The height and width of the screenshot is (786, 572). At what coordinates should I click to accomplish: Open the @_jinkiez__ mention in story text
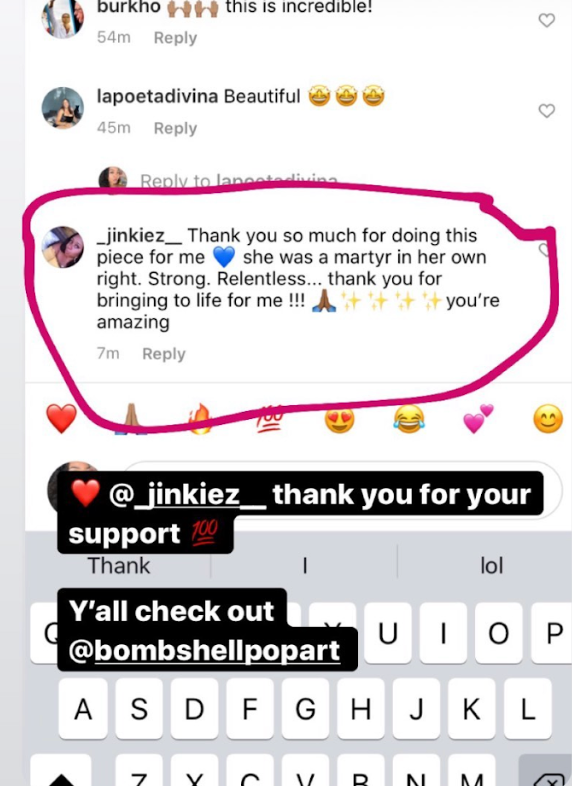(x=187, y=495)
